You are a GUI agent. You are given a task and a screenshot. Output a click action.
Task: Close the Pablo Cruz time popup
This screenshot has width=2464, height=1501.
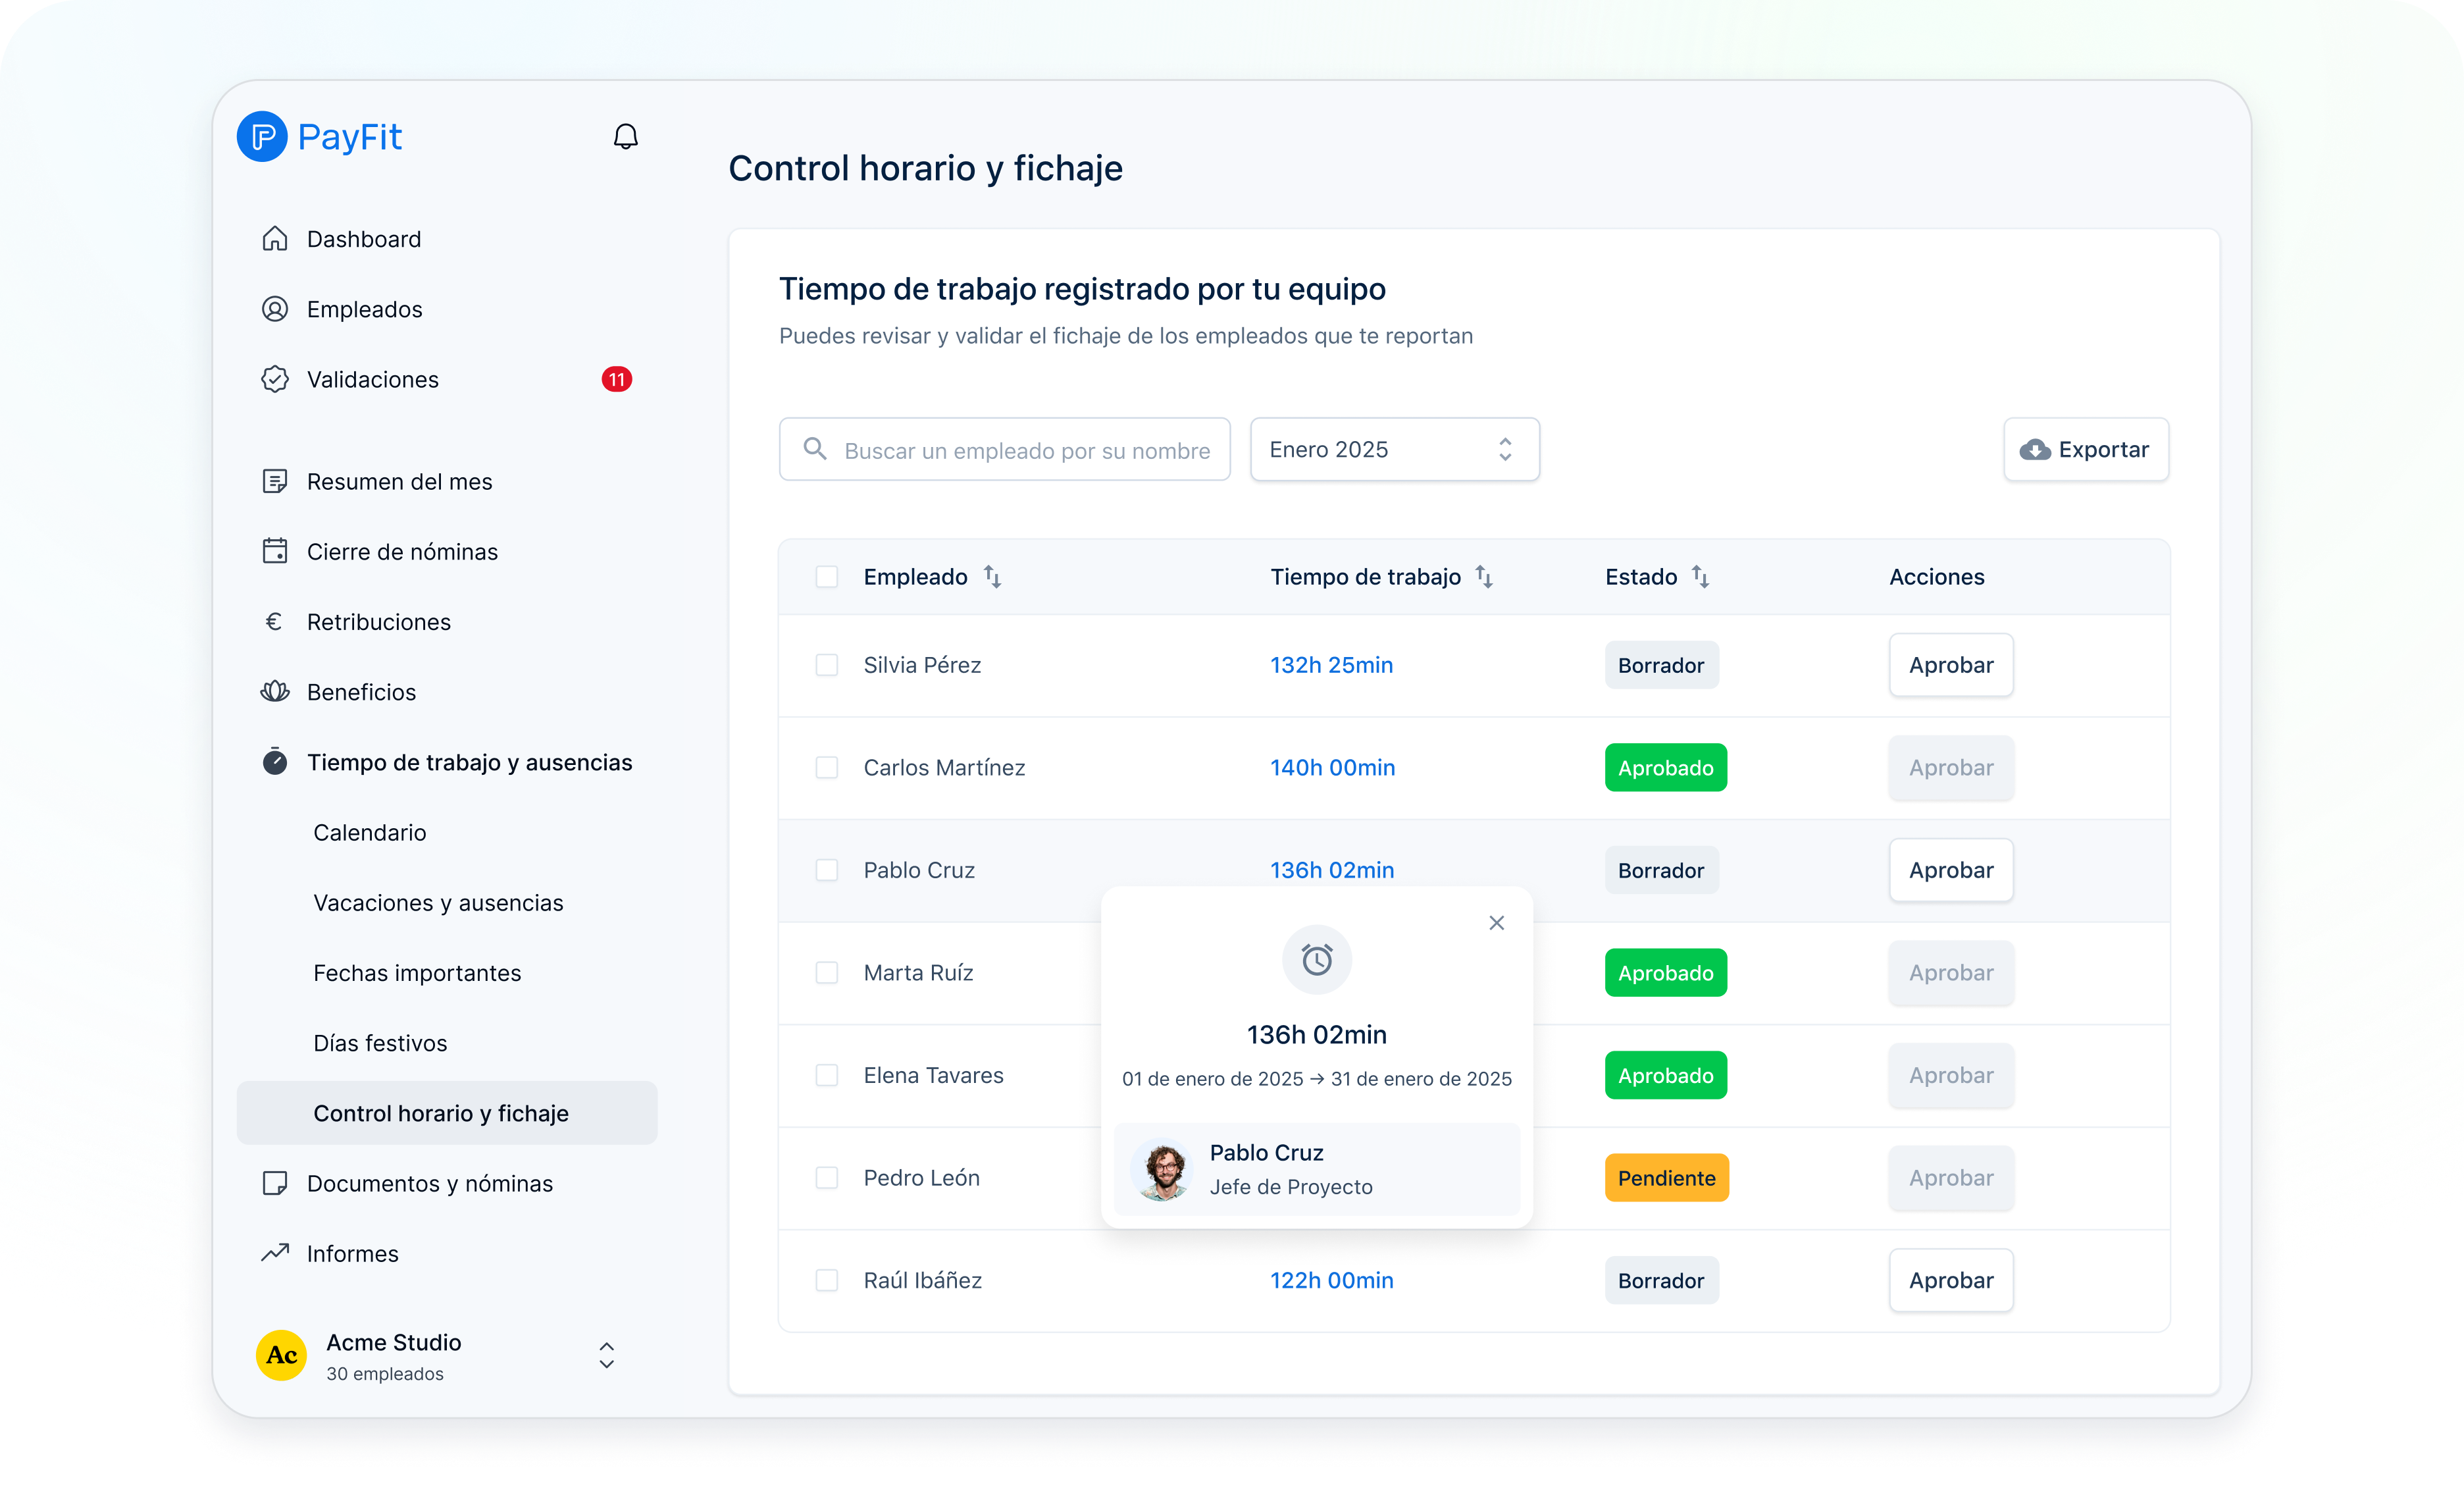click(1496, 923)
